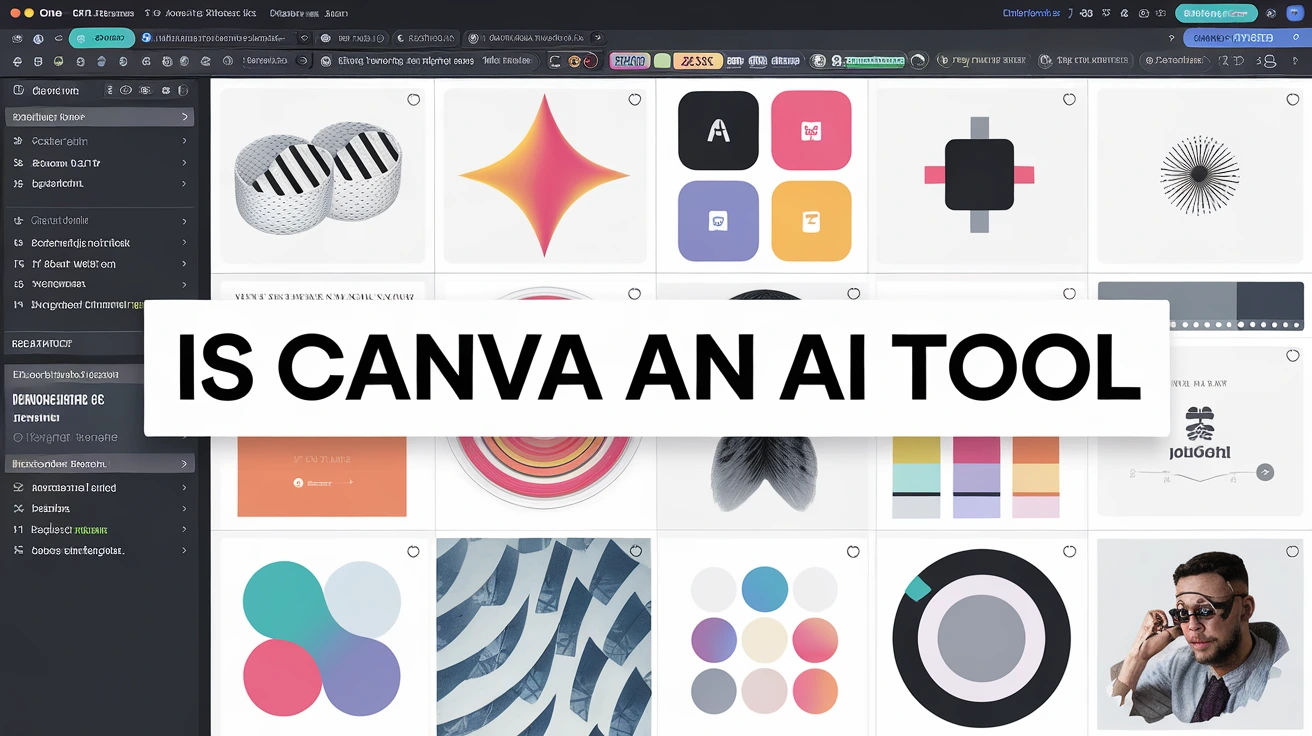Mark the radial burst design's selection circle

click(1290, 100)
